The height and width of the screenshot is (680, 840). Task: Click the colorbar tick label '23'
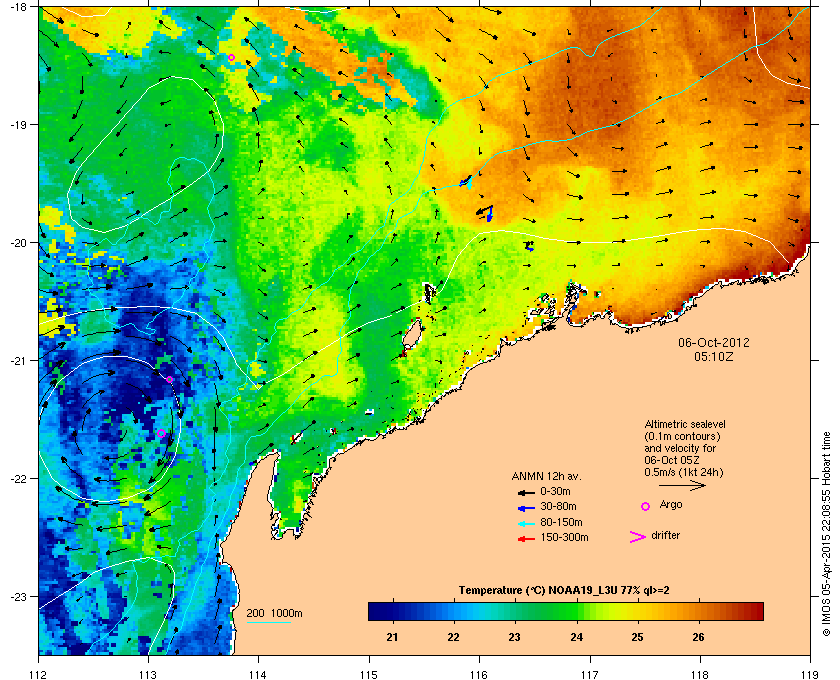pos(514,637)
